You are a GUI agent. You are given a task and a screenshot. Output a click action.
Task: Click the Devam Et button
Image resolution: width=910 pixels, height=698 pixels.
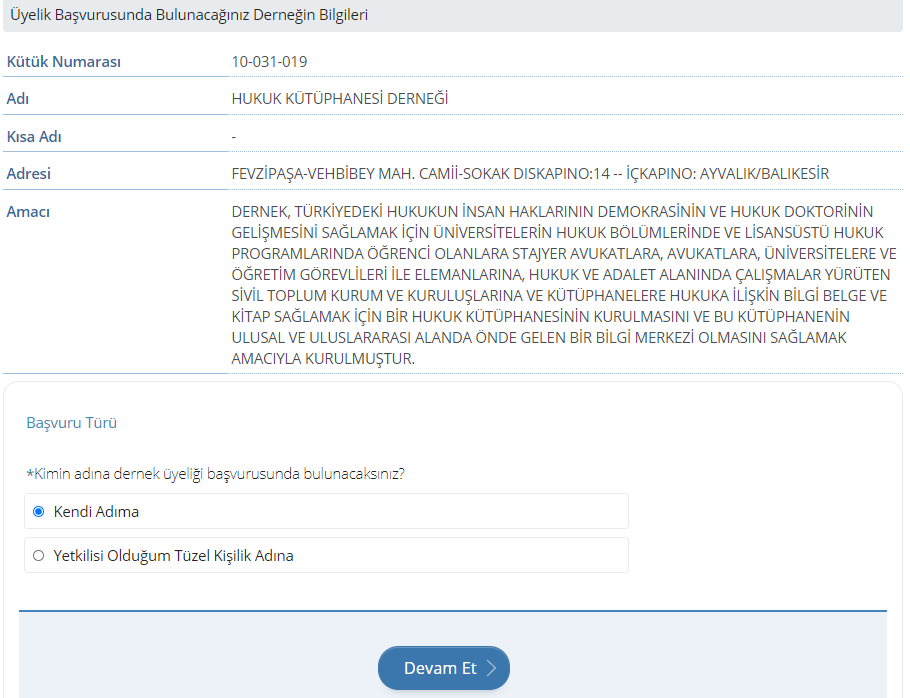(443, 668)
